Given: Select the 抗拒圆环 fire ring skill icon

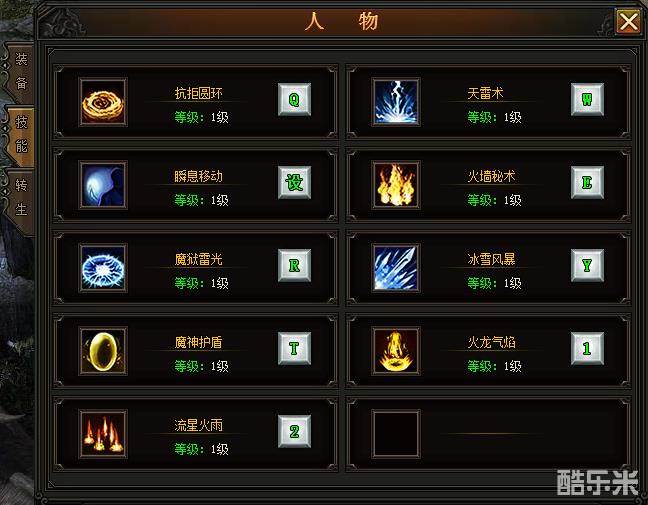Looking at the screenshot, I should click(103, 102).
